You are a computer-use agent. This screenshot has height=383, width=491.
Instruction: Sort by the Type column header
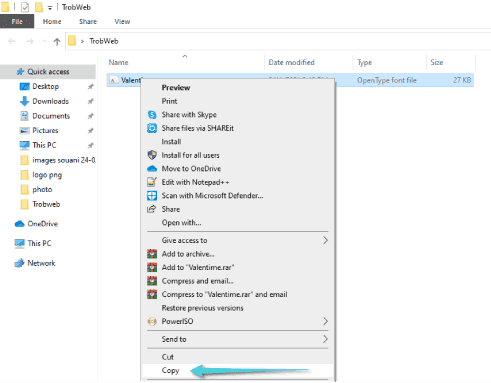[390, 62]
